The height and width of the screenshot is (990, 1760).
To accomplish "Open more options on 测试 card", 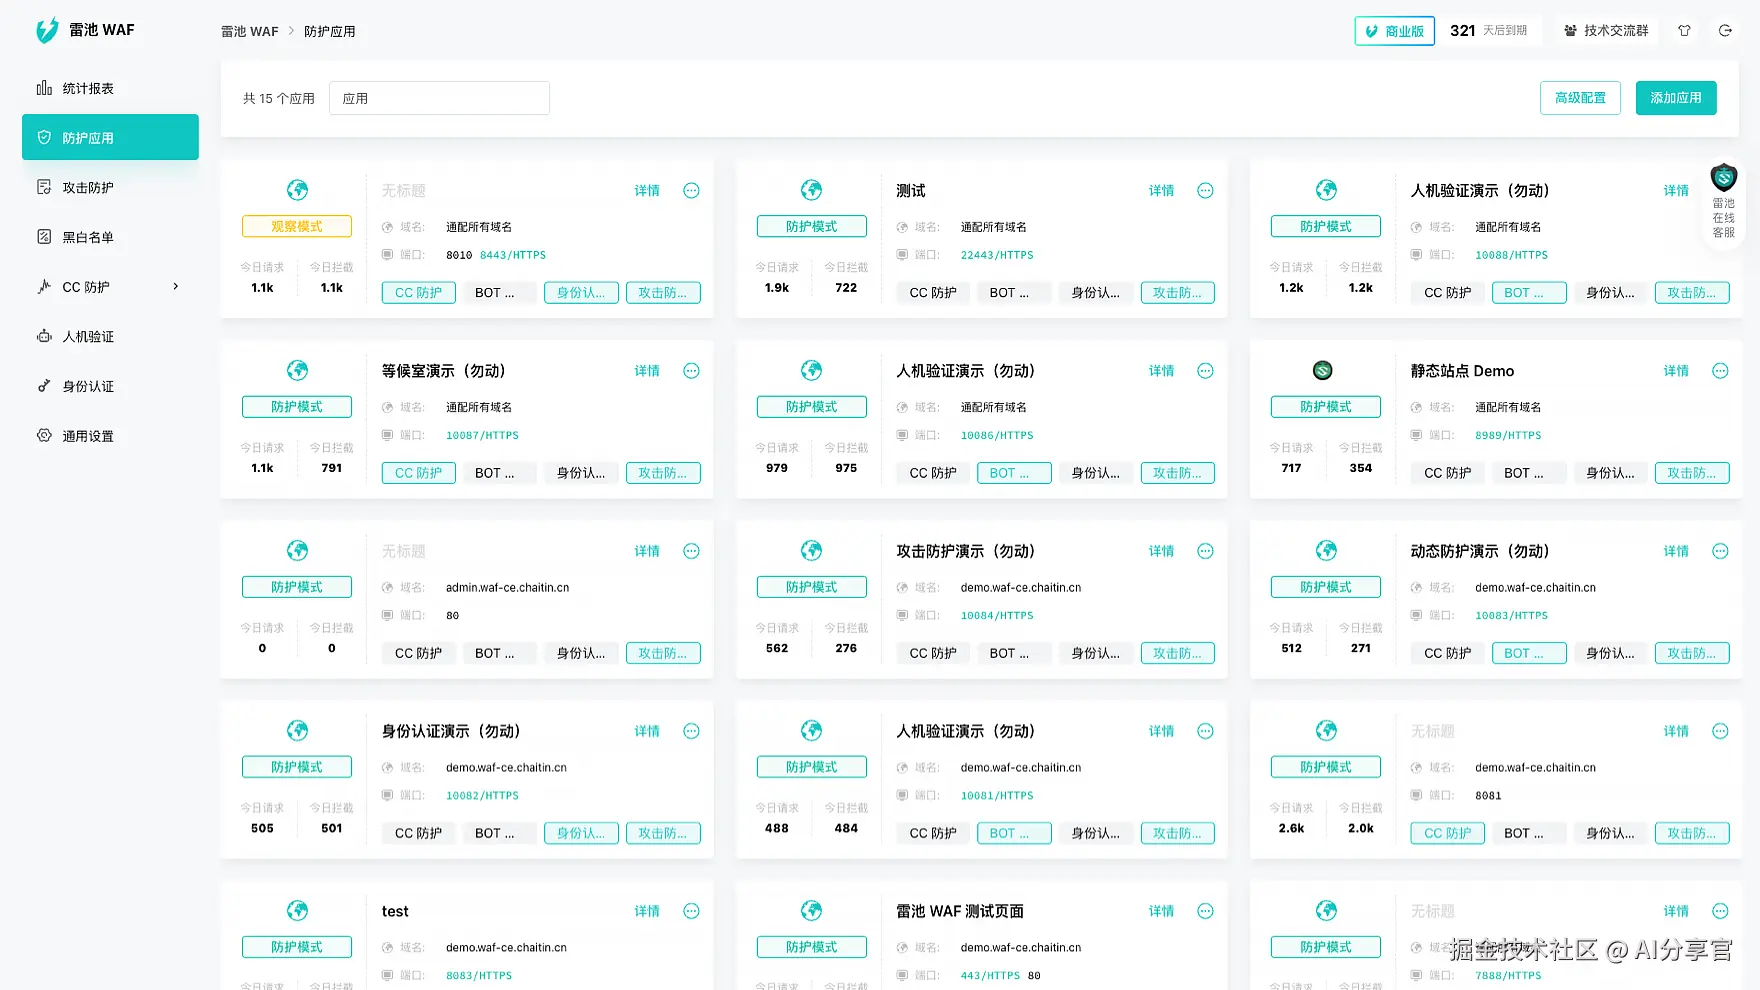I will click(x=1206, y=191).
